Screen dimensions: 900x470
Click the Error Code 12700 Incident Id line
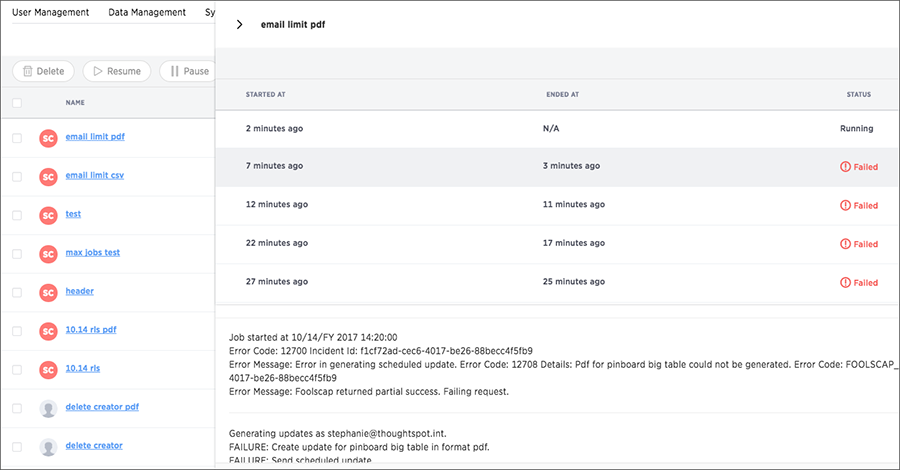tap(381, 351)
